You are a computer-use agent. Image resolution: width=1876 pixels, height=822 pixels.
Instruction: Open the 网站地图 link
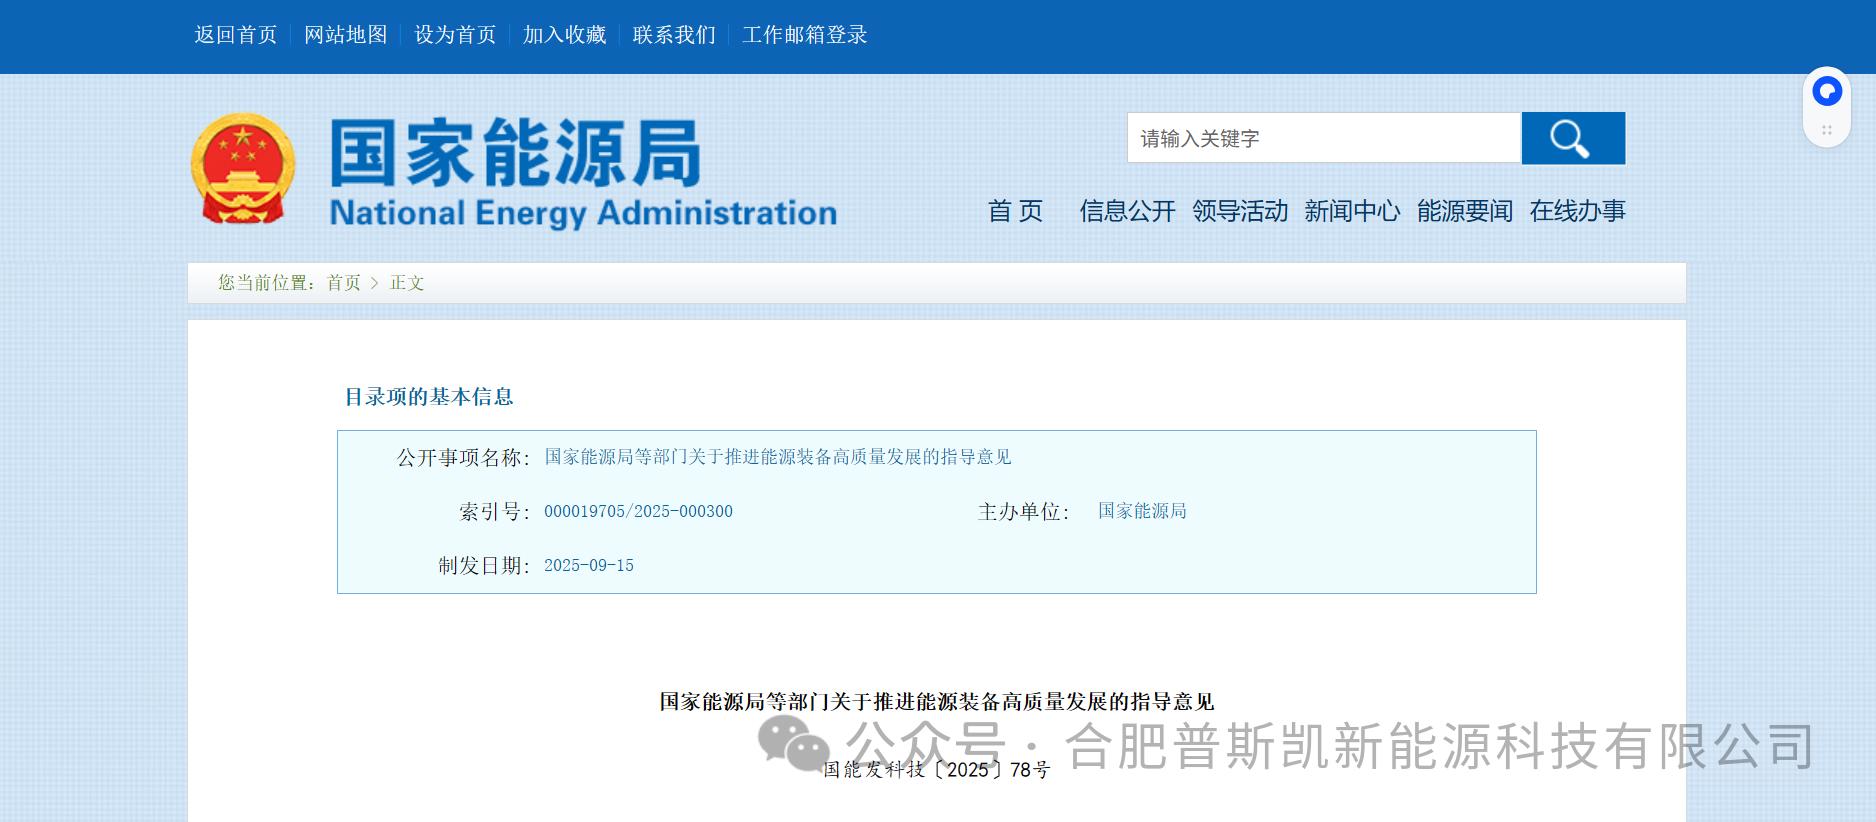[345, 35]
